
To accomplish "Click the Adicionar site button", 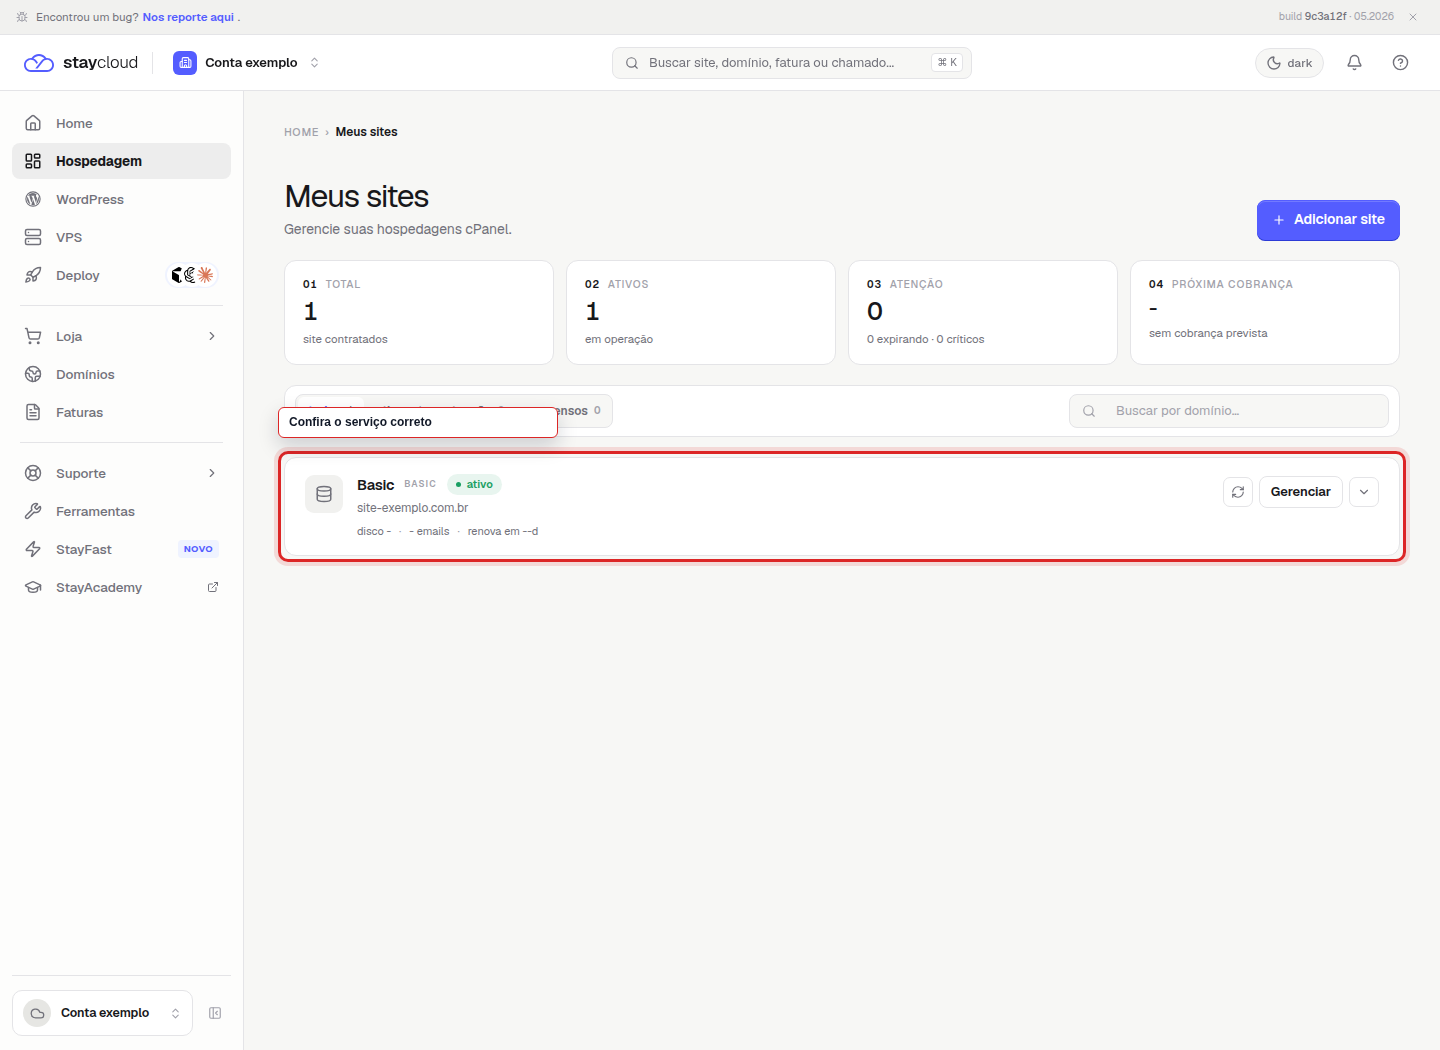I will 1328,220.
